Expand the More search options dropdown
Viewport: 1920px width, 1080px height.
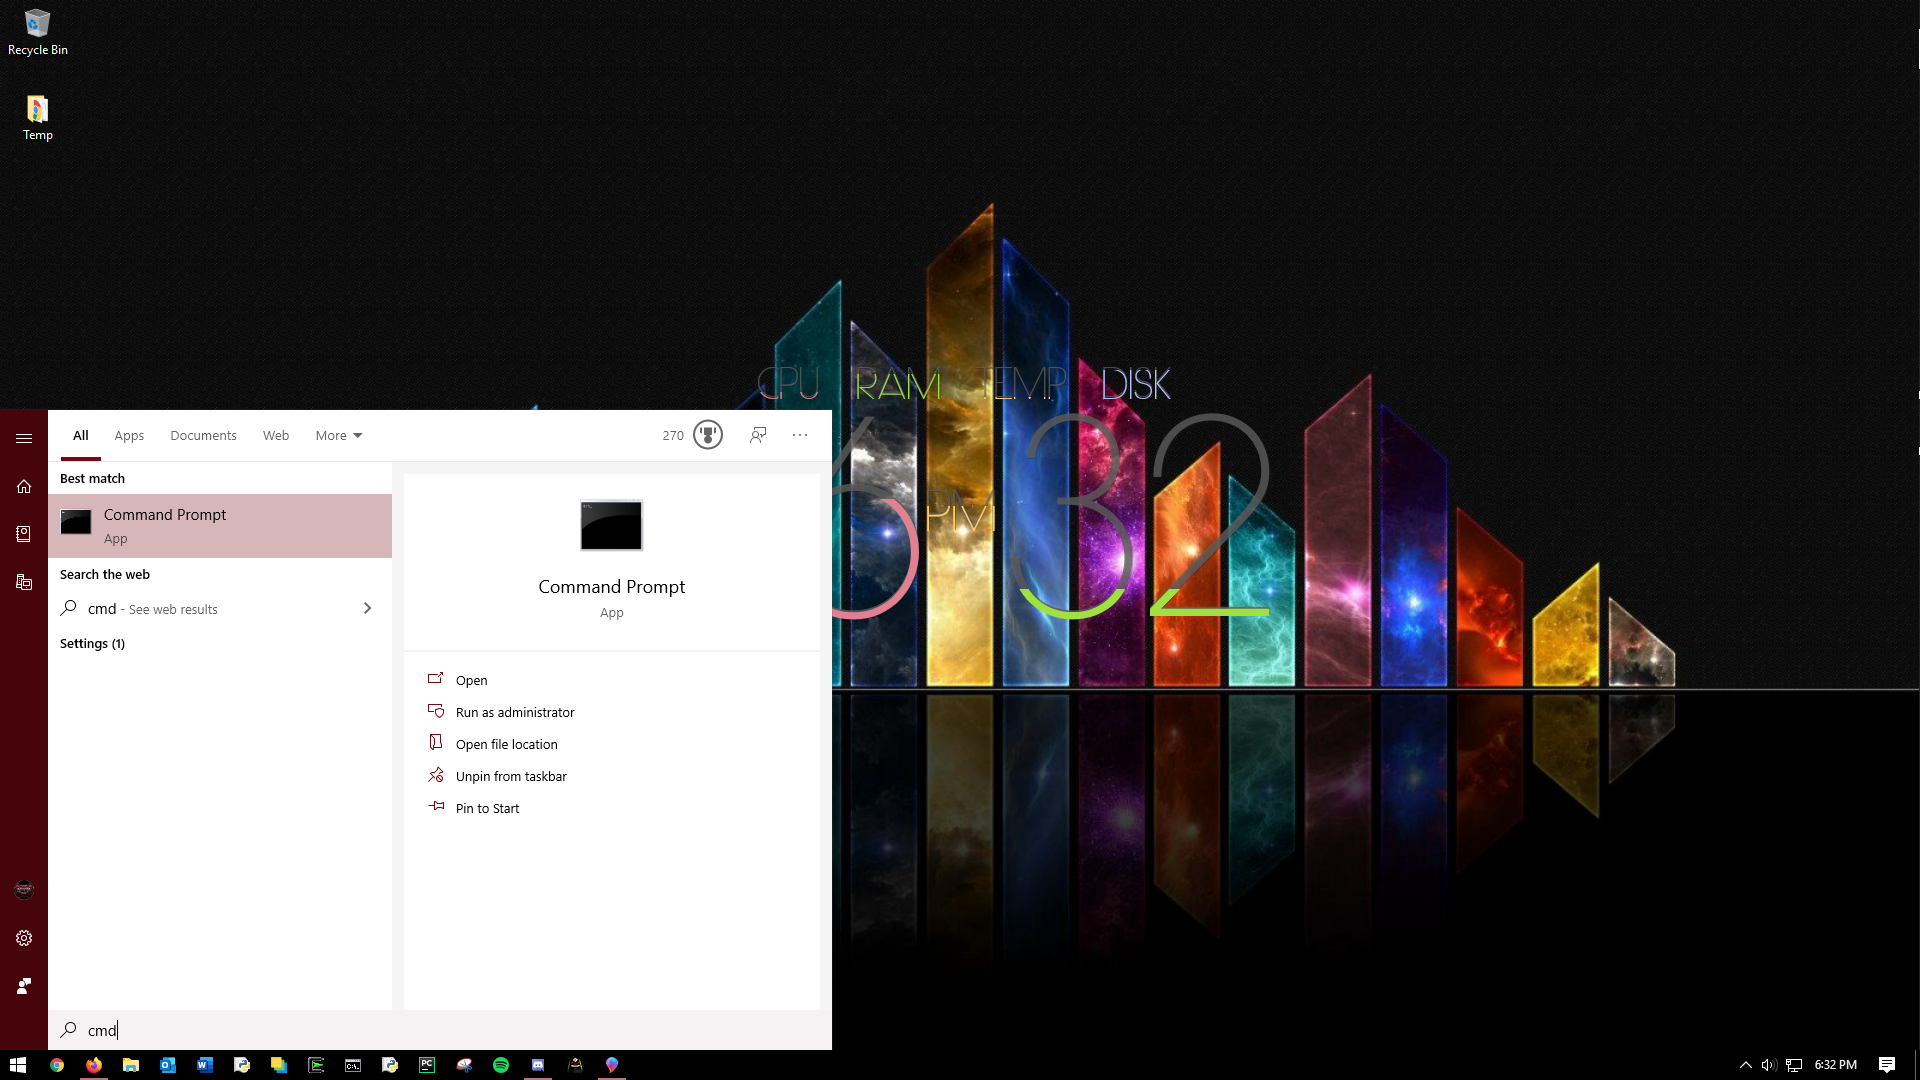(338, 435)
